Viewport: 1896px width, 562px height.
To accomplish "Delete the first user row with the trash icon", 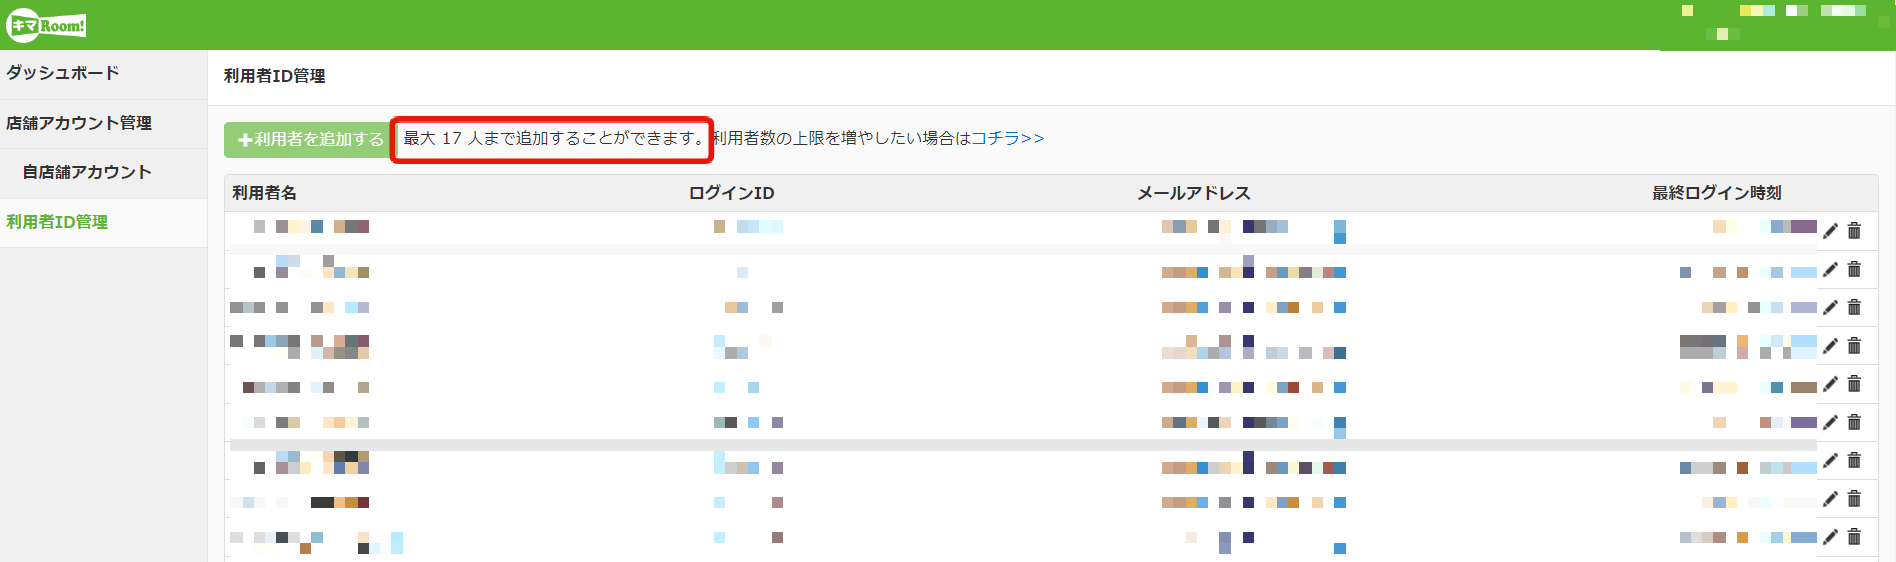I will point(1854,231).
